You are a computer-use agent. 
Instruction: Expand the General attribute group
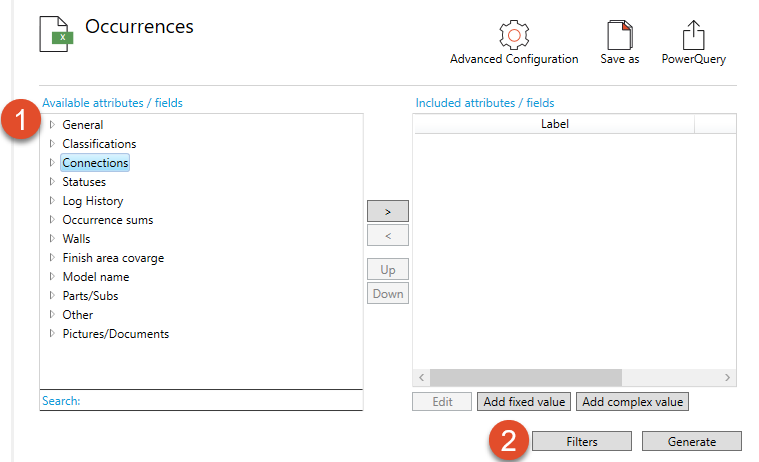click(53, 125)
